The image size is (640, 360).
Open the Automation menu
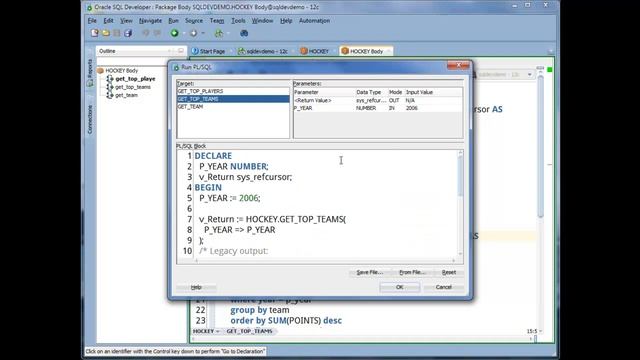tap(314, 20)
